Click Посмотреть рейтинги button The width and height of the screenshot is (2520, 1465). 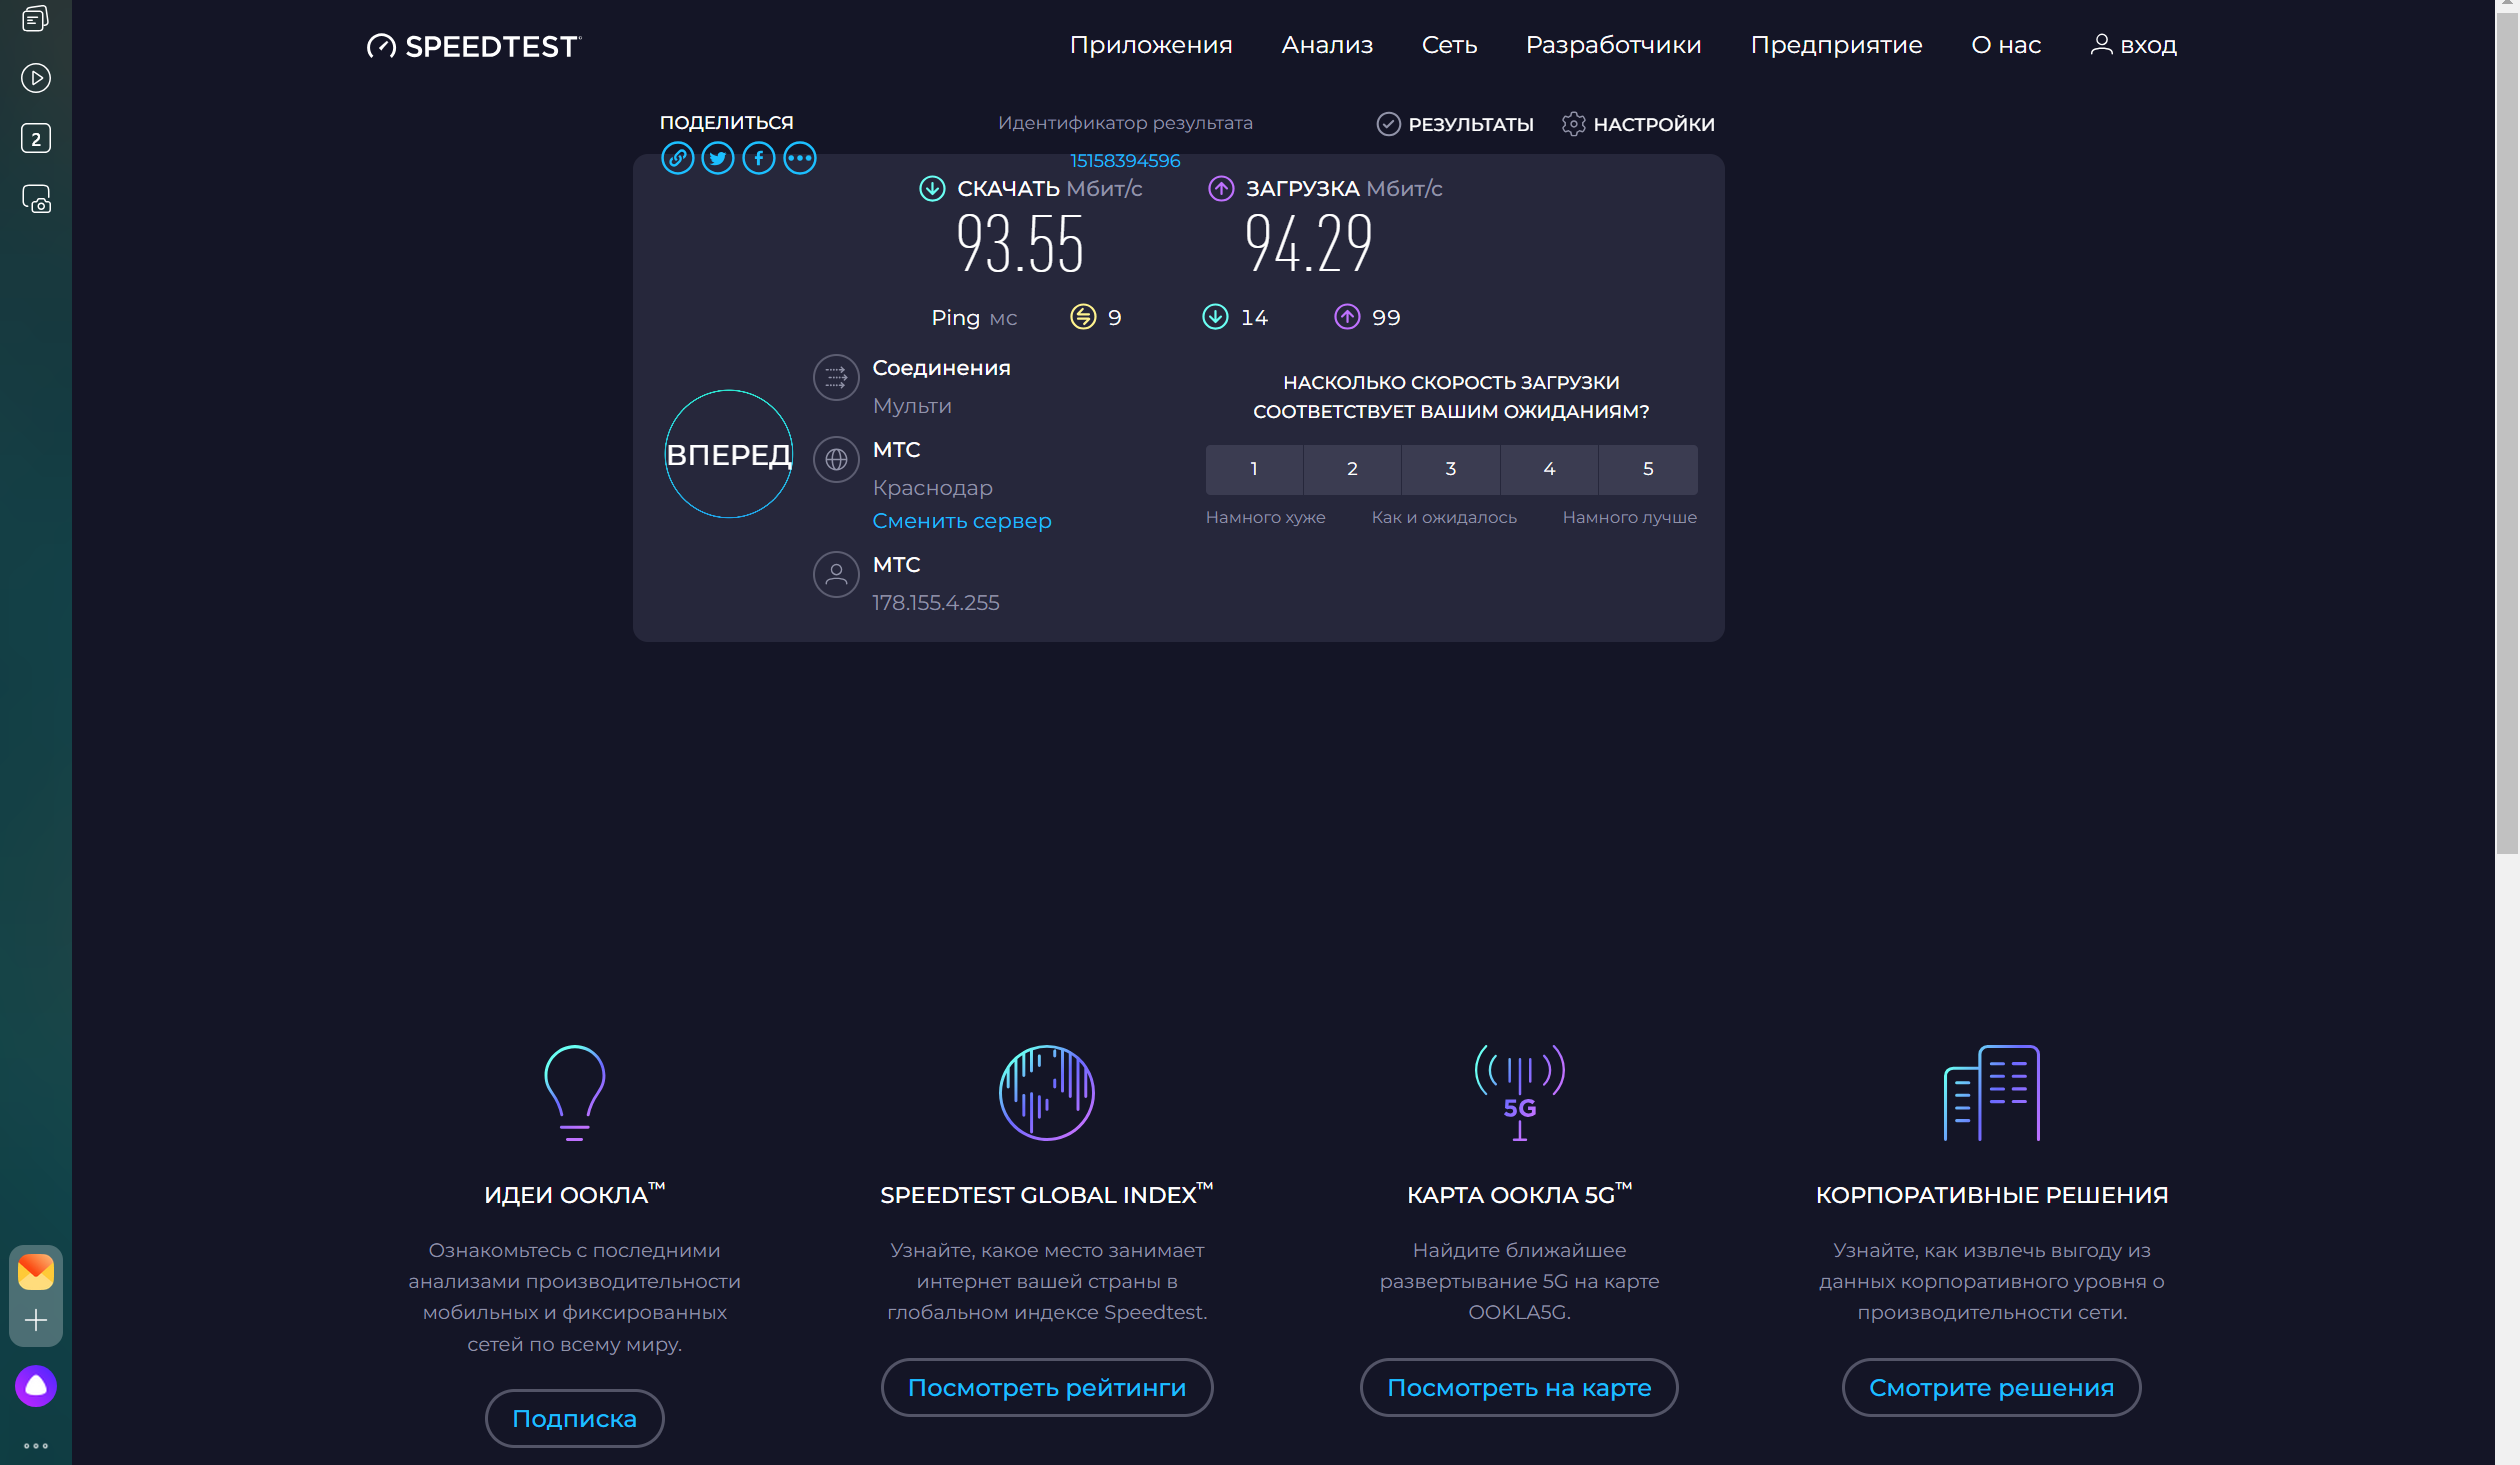(x=1047, y=1387)
